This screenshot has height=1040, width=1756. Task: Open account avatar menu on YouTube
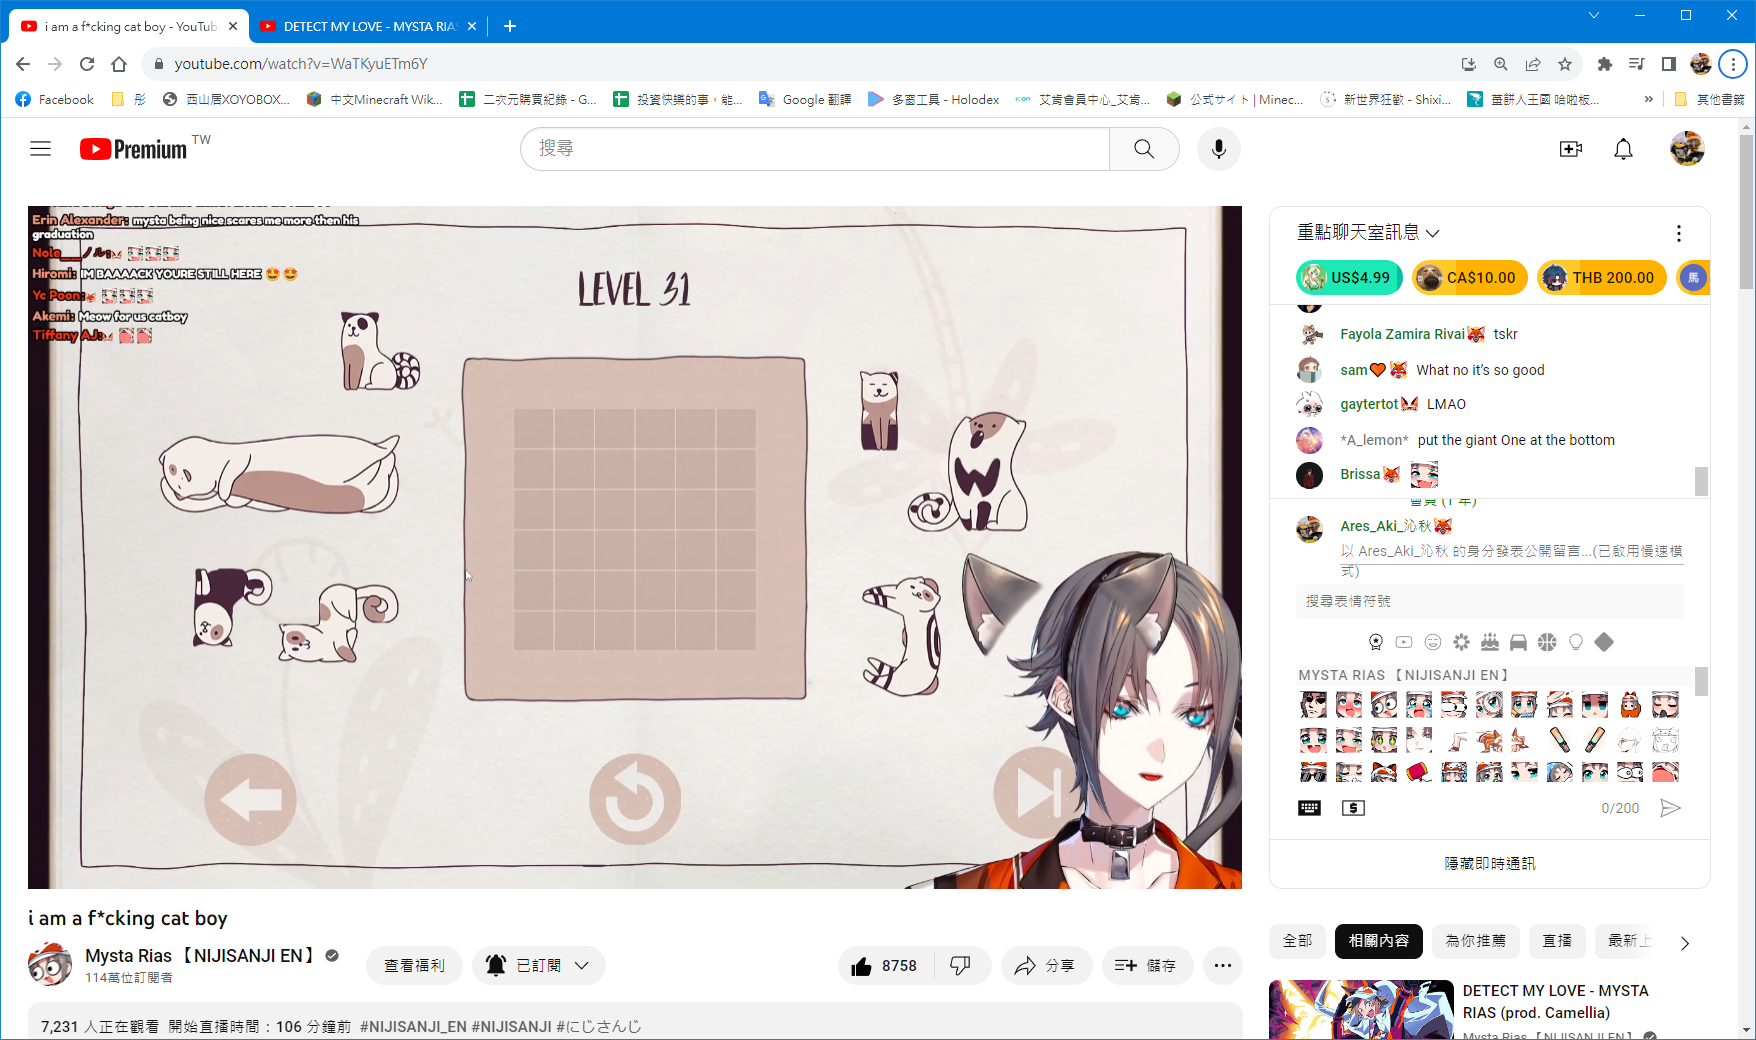tap(1687, 149)
